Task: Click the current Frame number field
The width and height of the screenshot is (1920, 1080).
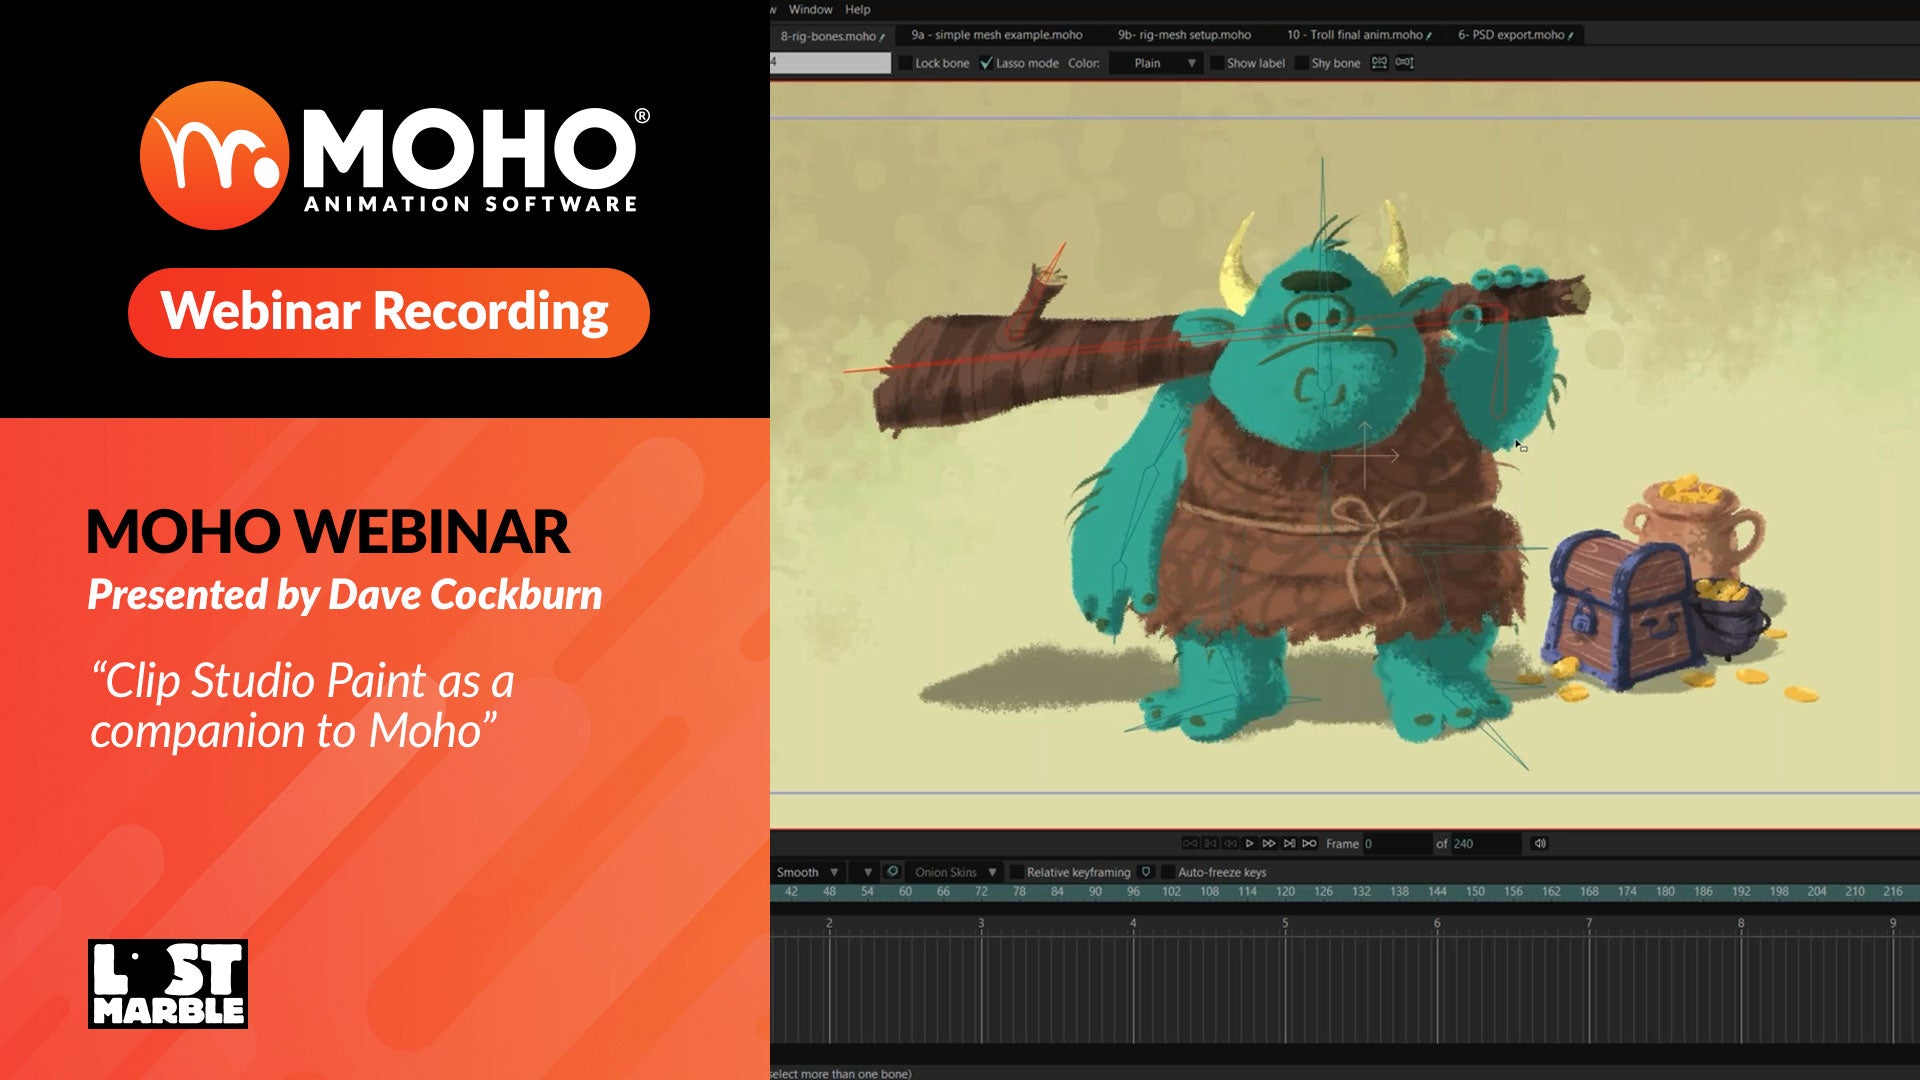Action: point(1395,843)
